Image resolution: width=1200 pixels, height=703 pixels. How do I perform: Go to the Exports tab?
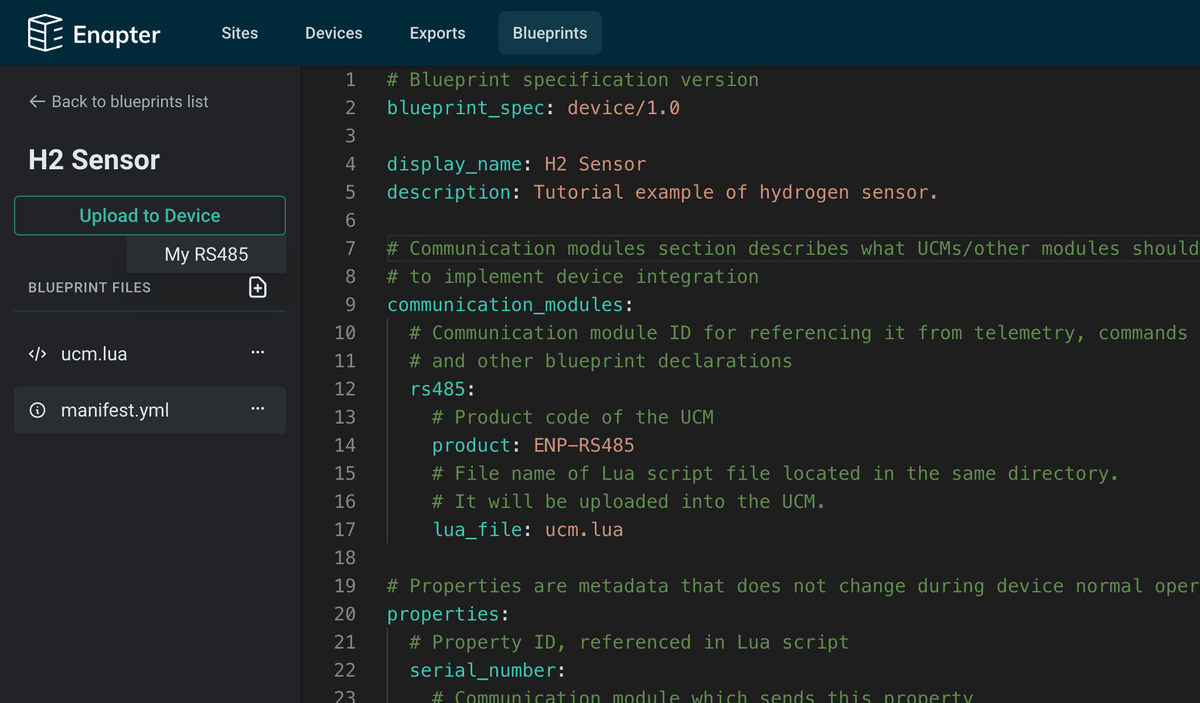(437, 33)
